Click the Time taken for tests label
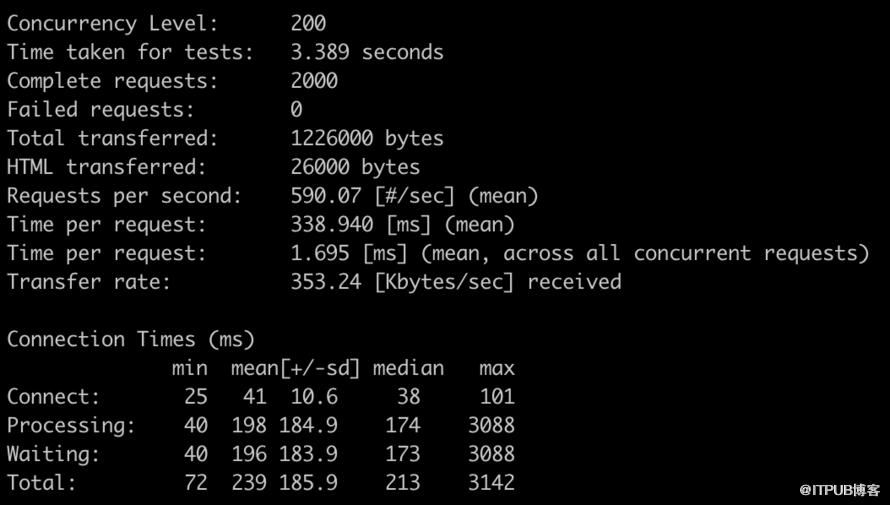 (130, 52)
